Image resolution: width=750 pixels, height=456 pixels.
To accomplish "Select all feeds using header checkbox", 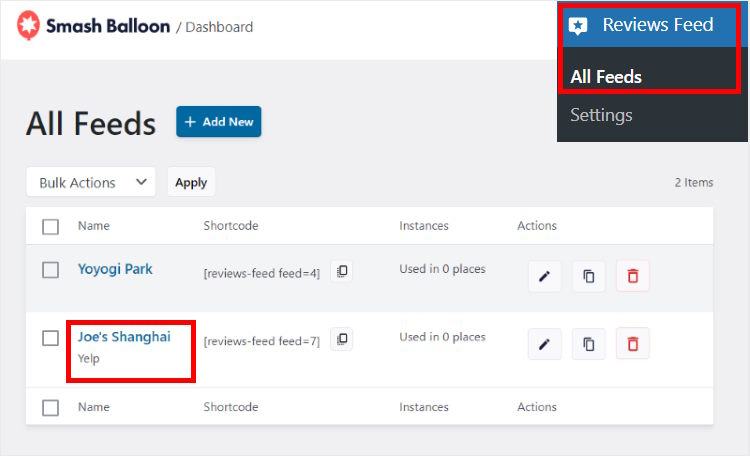I will tap(51, 226).
